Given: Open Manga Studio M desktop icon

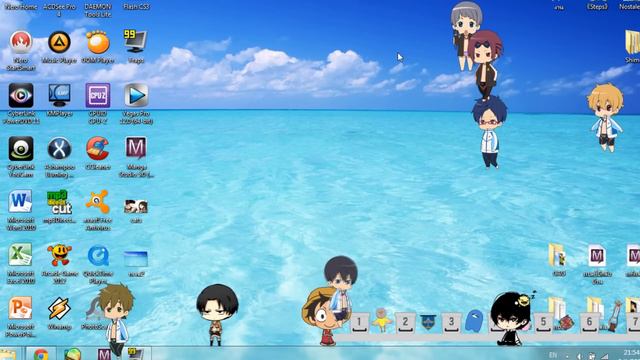Looking at the screenshot, I should click(136, 148).
